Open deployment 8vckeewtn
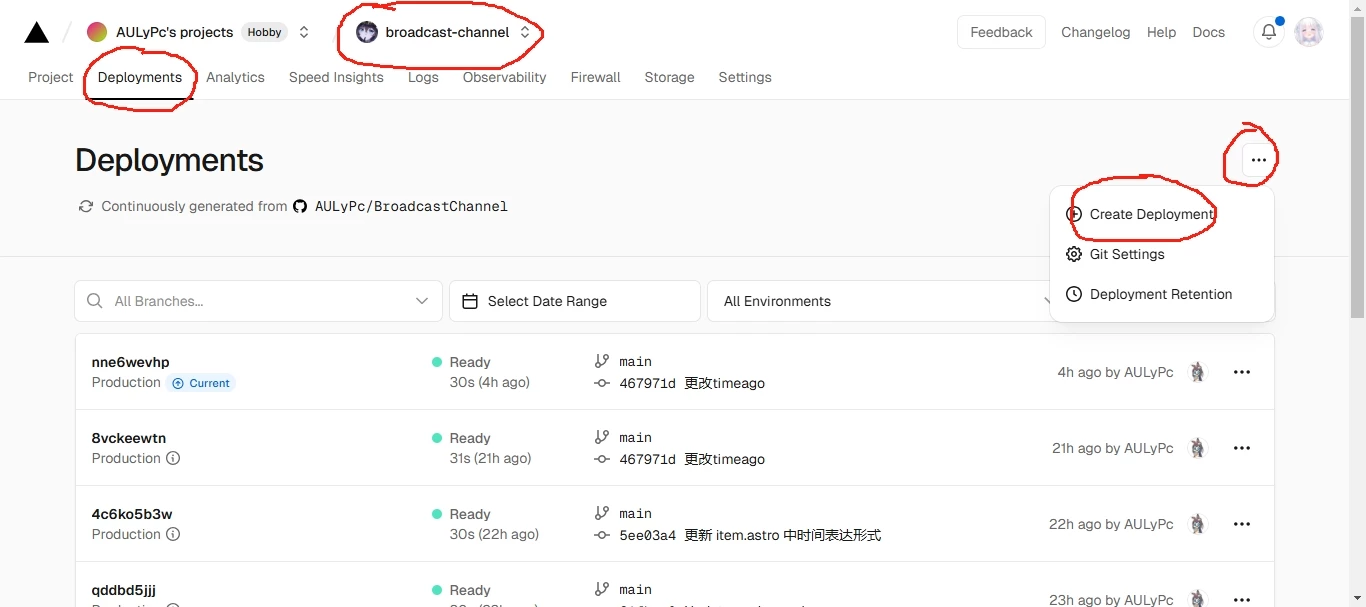The height and width of the screenshot is (607, 1366). (x=129, y=438)
